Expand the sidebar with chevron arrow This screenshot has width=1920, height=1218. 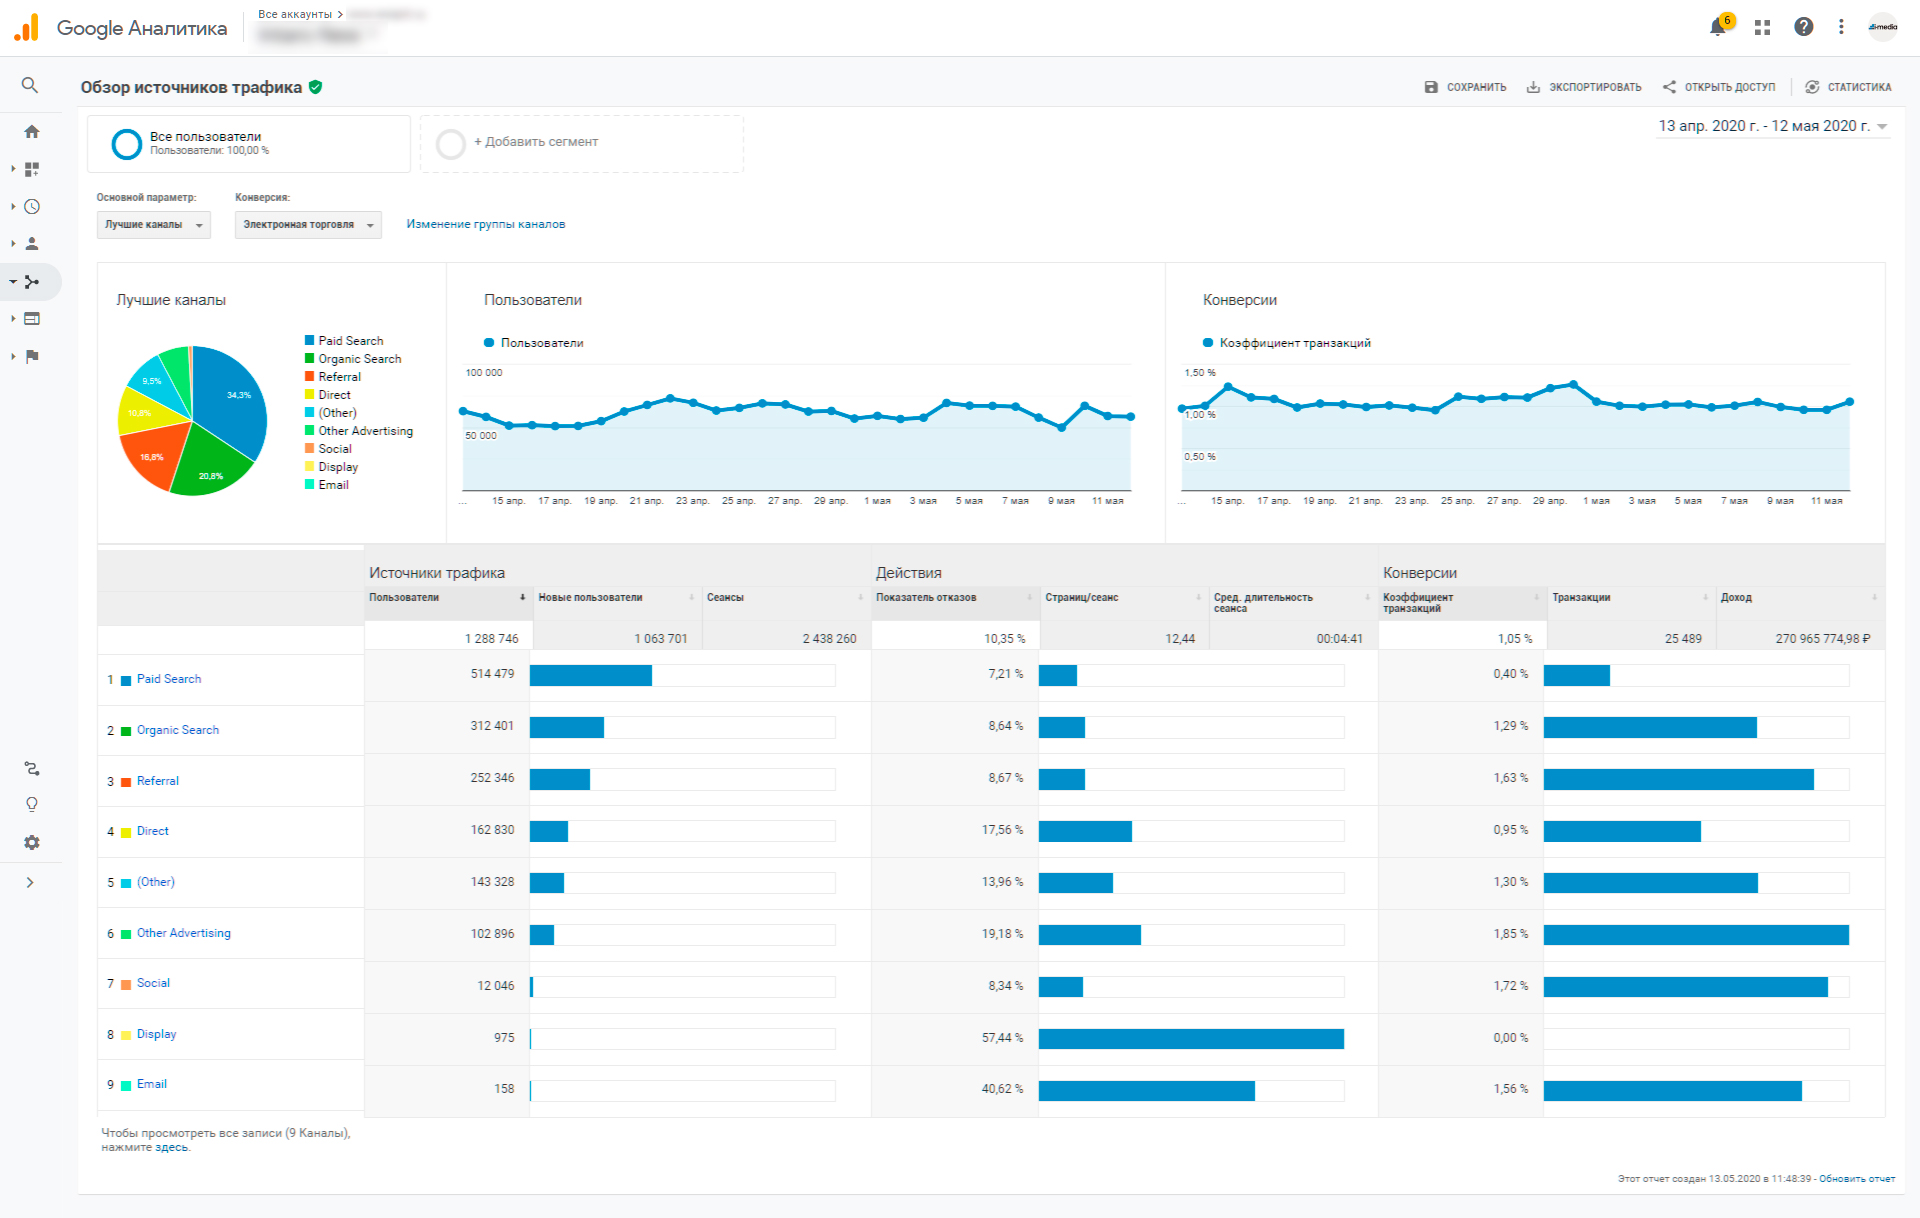tap(30, 882)
